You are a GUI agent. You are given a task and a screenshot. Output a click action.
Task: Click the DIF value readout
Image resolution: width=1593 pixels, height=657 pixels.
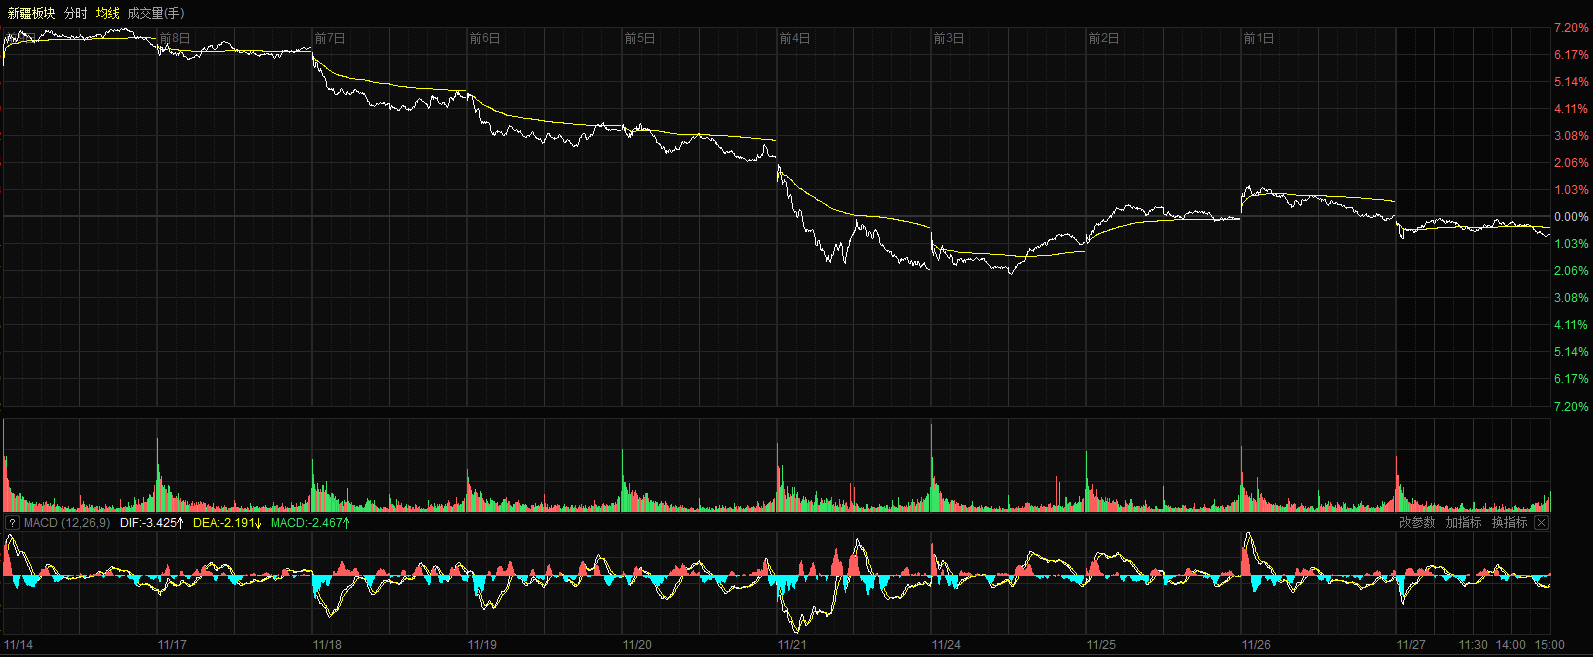[x=151, y=523]
